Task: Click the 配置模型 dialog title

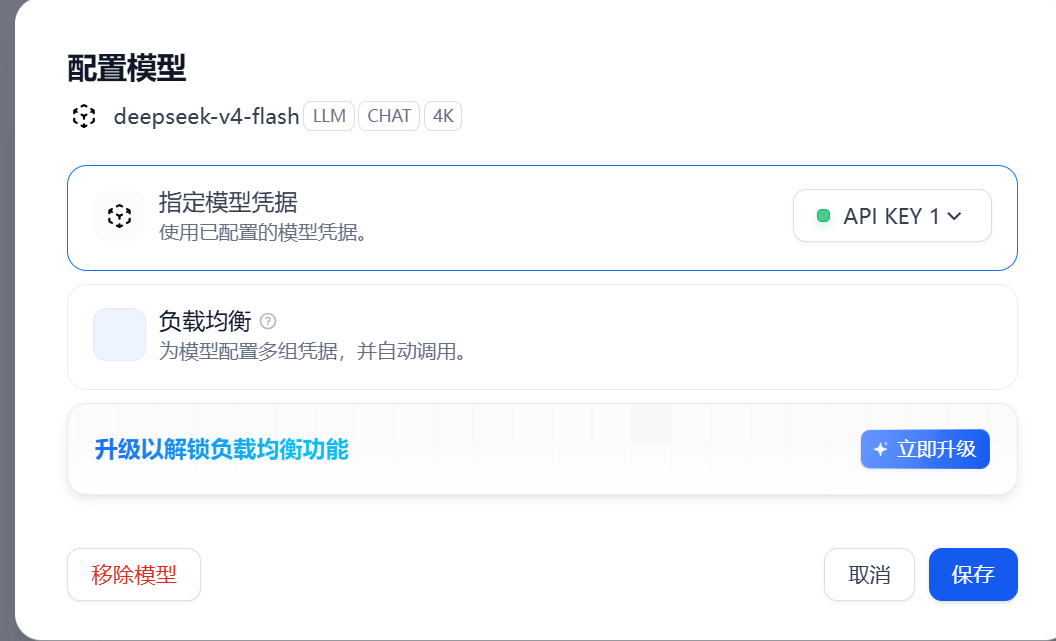Action: pos(127,68)
